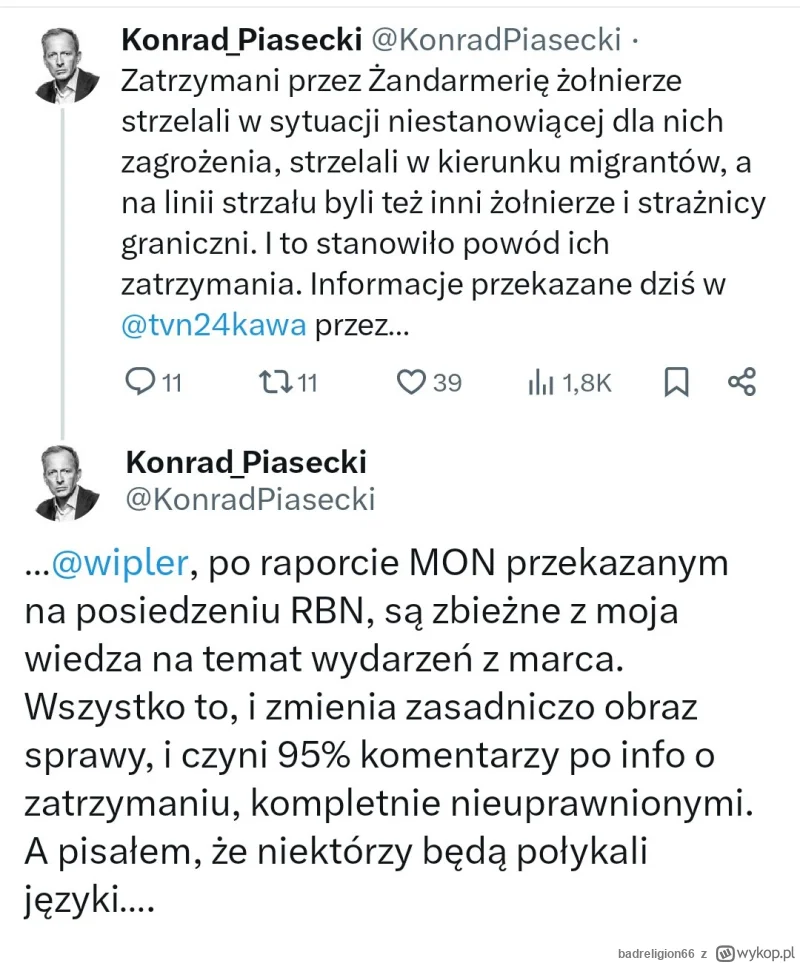Retweet the first tweet in the thread
The width and height of the screenshot is (800, 963).
pos(273,381)
